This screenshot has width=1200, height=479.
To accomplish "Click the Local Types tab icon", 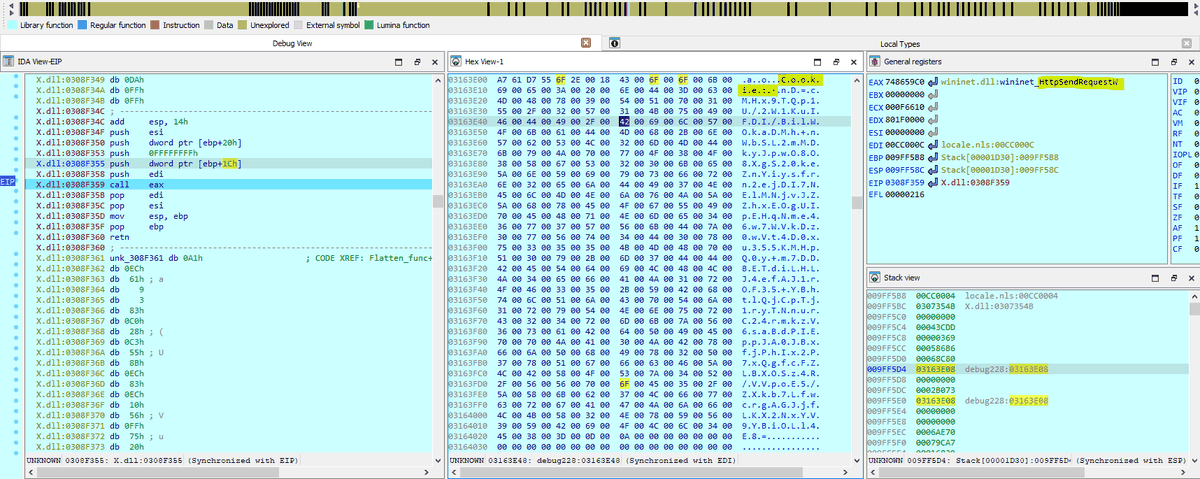I will coord(614,44).
